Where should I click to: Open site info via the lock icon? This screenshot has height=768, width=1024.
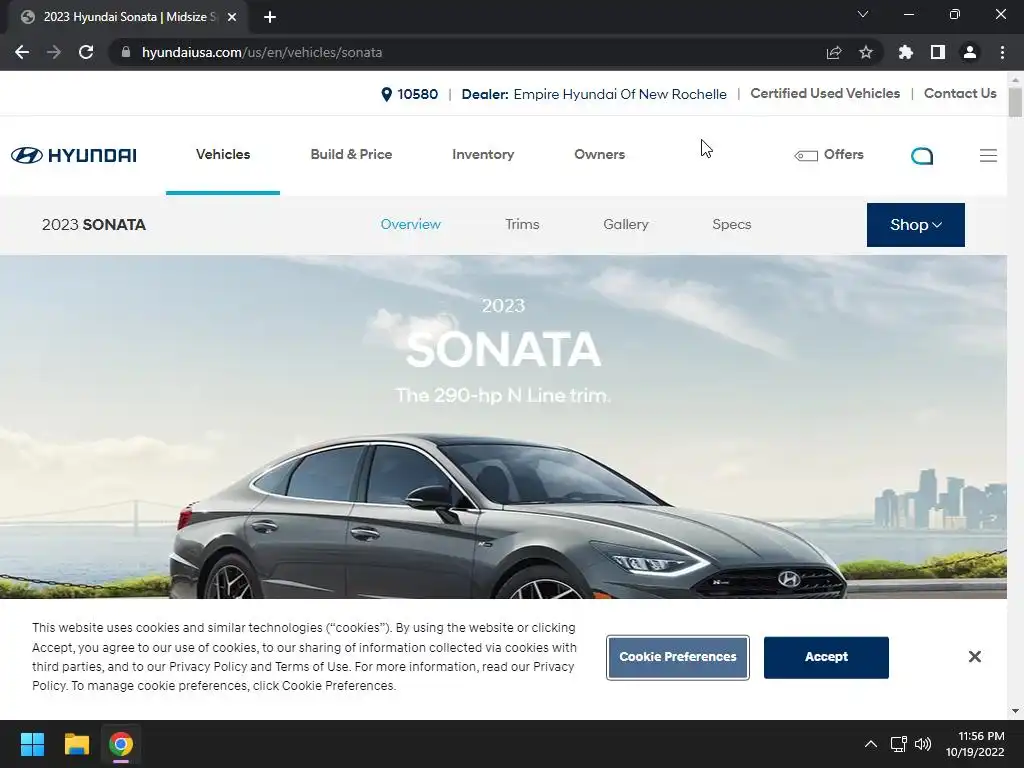(126, 52)
